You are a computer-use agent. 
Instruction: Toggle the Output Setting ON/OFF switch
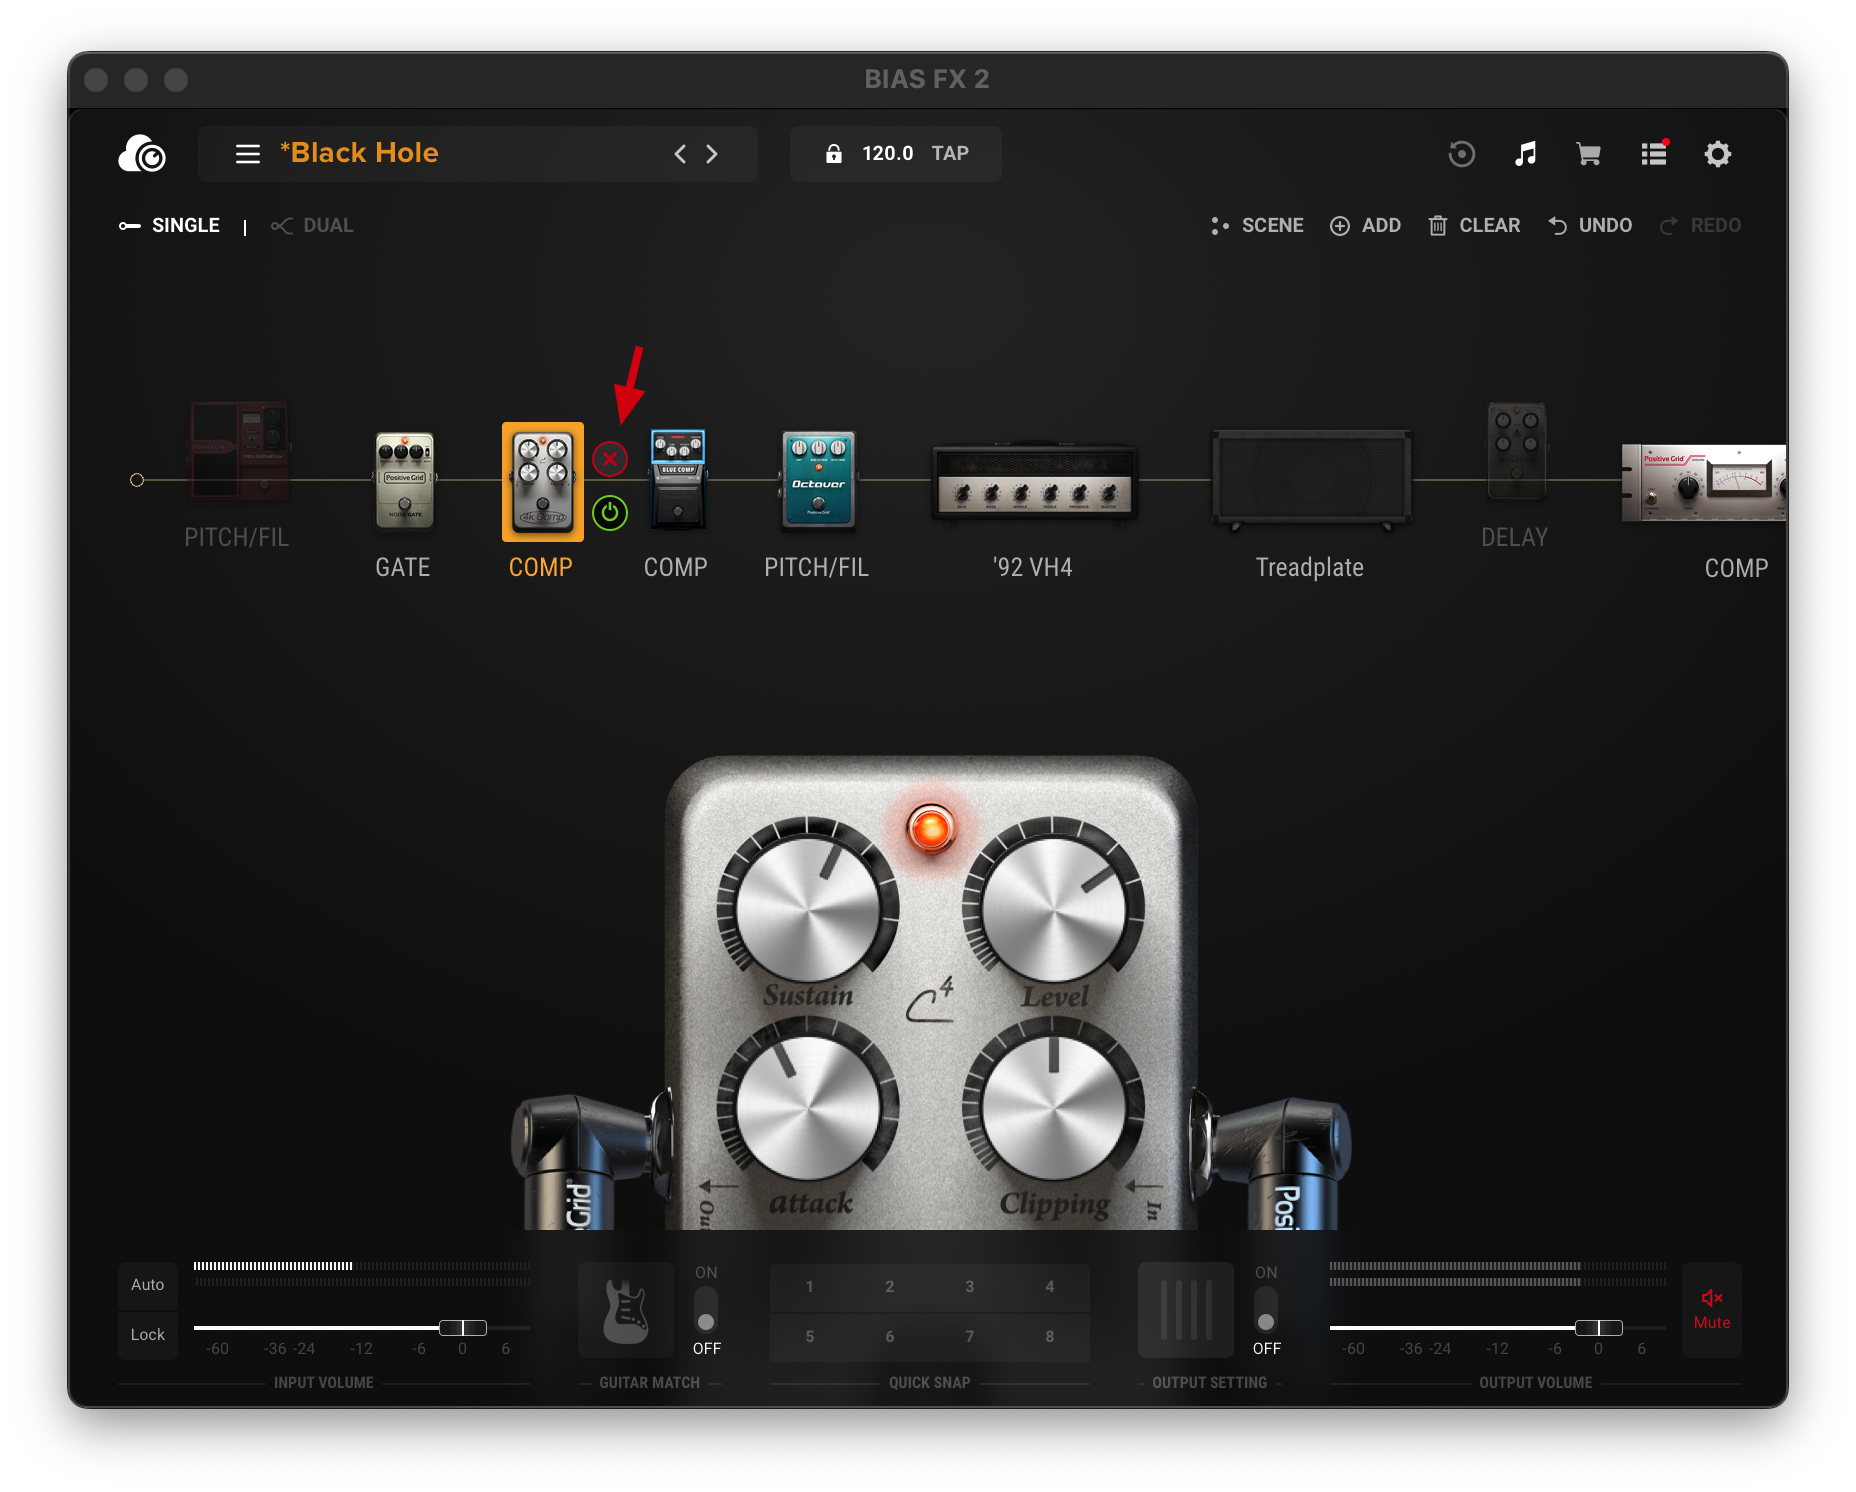(1266, 1310)
